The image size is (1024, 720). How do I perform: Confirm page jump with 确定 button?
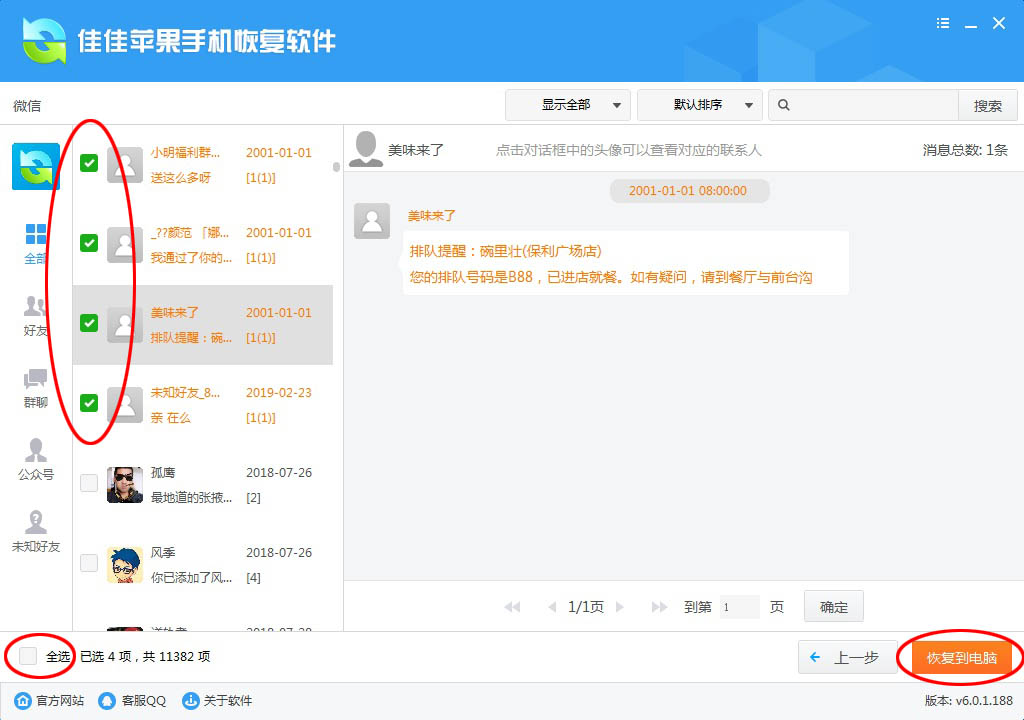click(x=834, y=607)
